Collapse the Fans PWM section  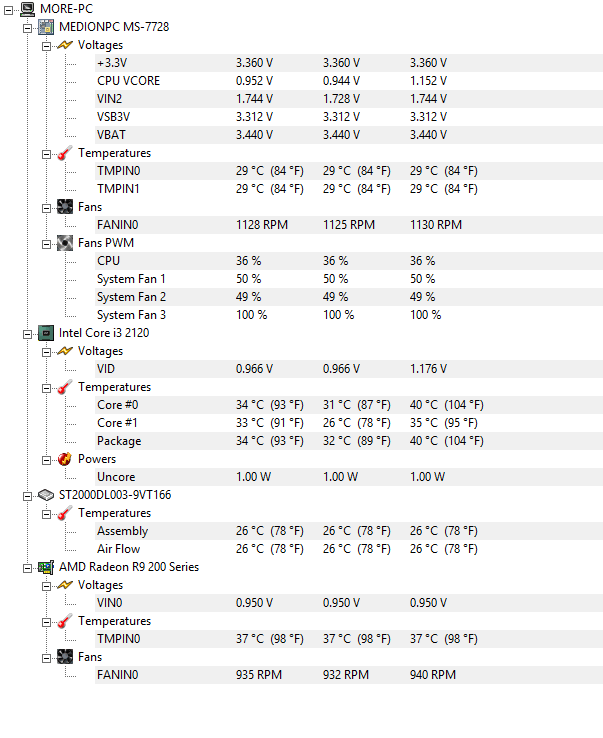point(46,243)
